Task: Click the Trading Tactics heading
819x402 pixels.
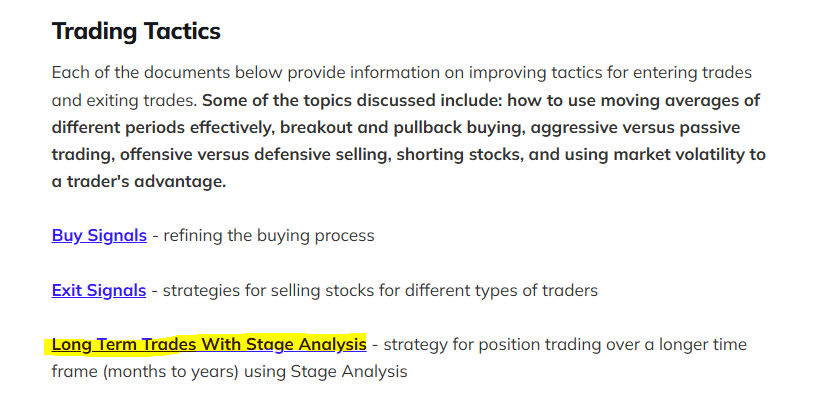Action: point(136,31)
